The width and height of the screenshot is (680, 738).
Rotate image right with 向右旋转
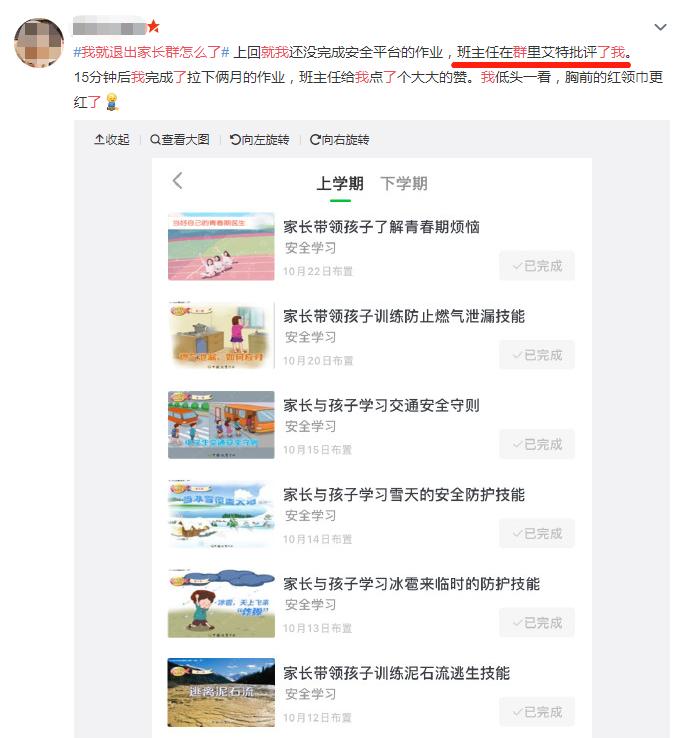pos(339,140)
